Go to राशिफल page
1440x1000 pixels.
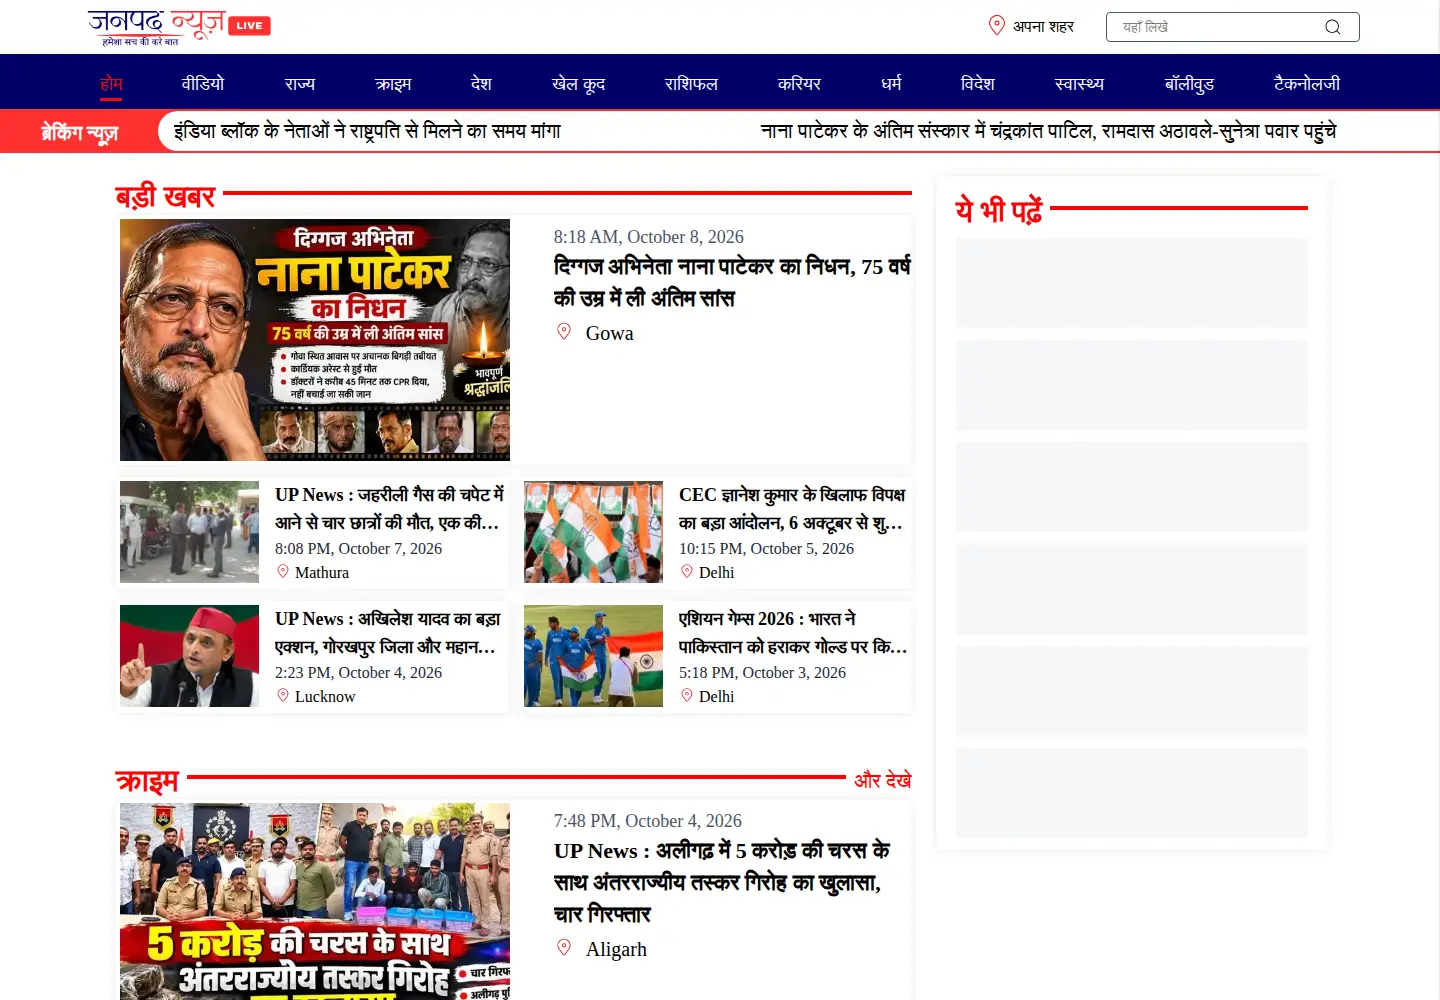tap(691, 83)
